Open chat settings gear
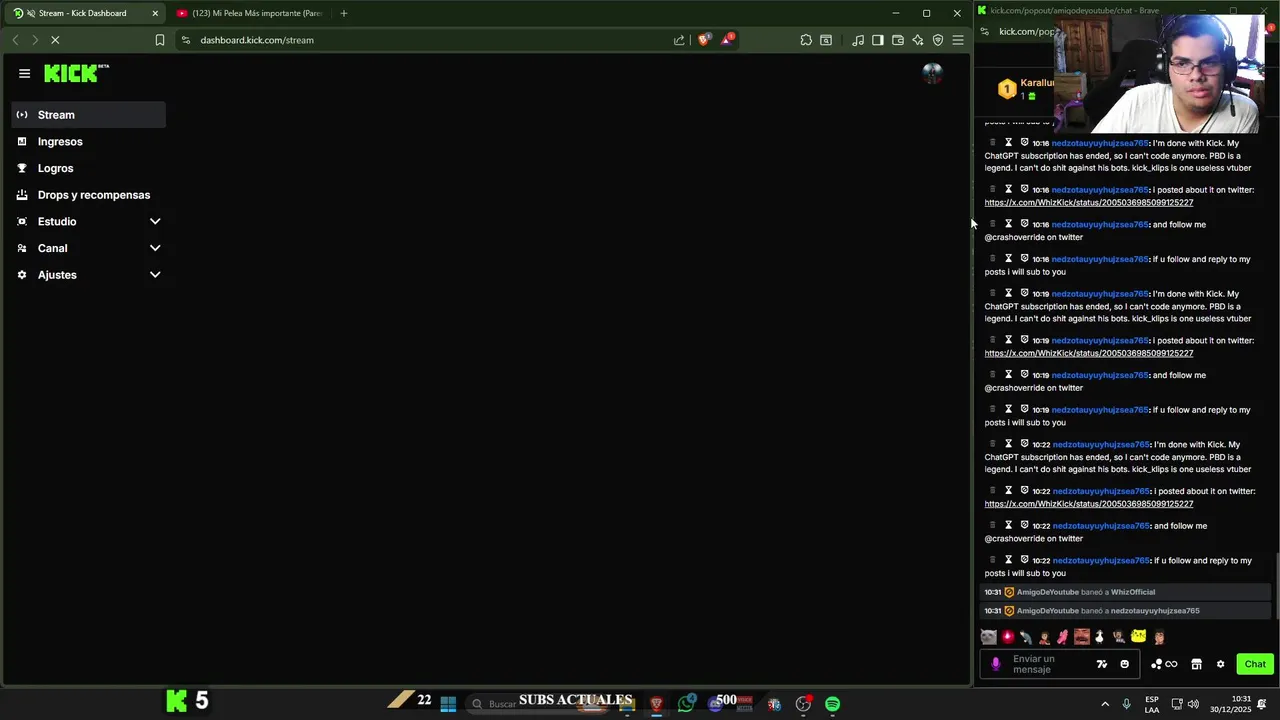1280x720 pixels. [1220, 664]
